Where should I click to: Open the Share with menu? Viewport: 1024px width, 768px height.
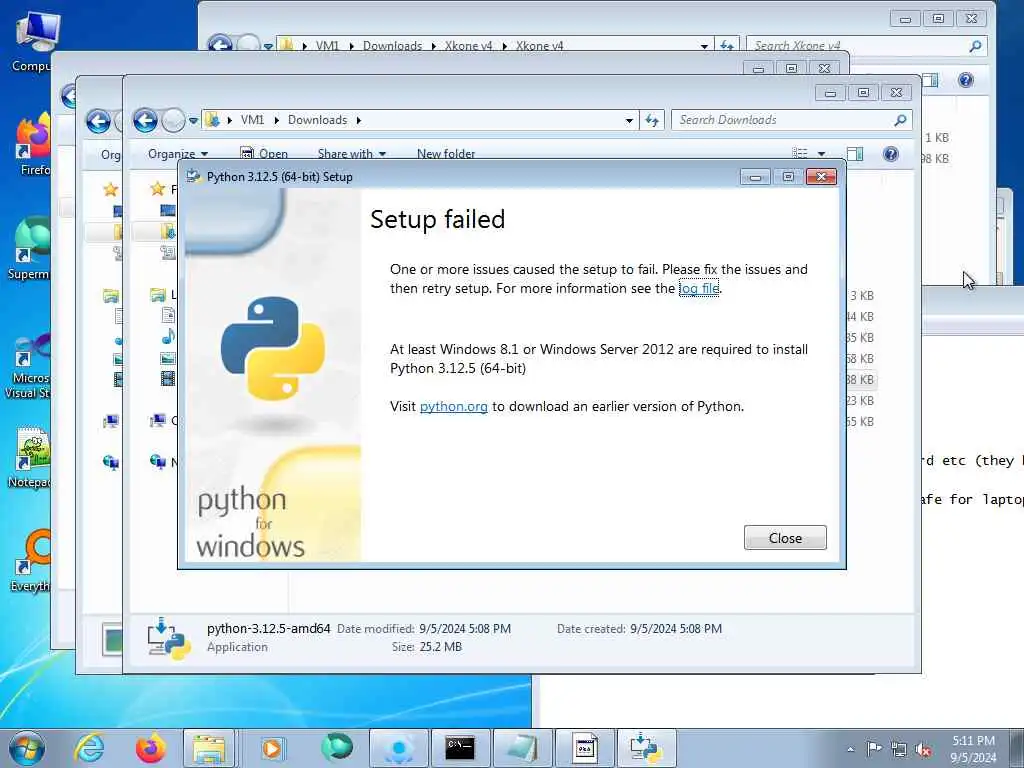pyautogui.click(x=351, y=154)
